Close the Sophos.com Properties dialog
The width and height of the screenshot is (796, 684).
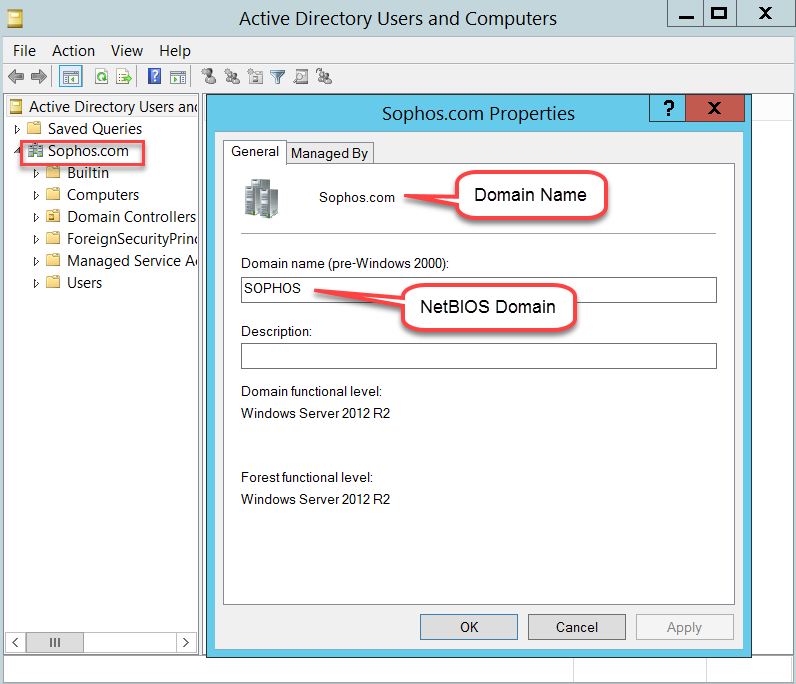715,108
